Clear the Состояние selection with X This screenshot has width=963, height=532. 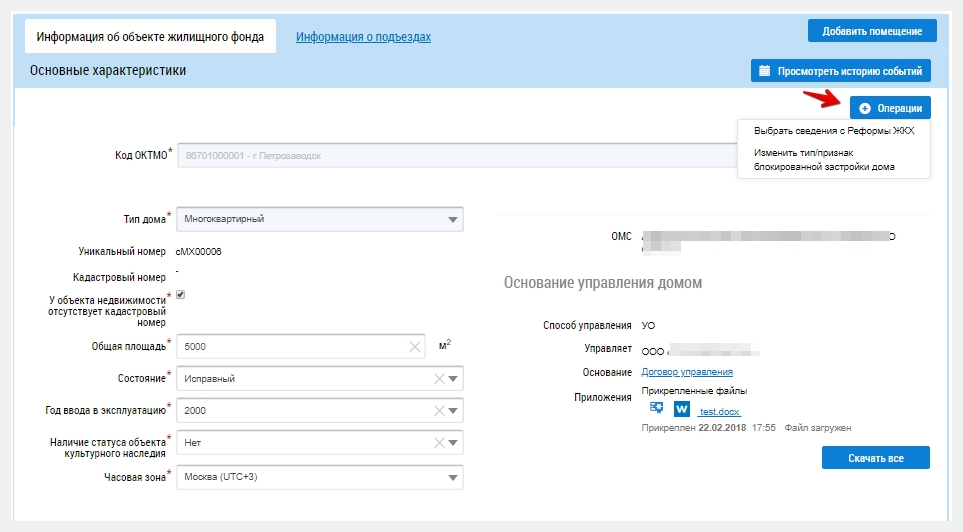(438, 379)
